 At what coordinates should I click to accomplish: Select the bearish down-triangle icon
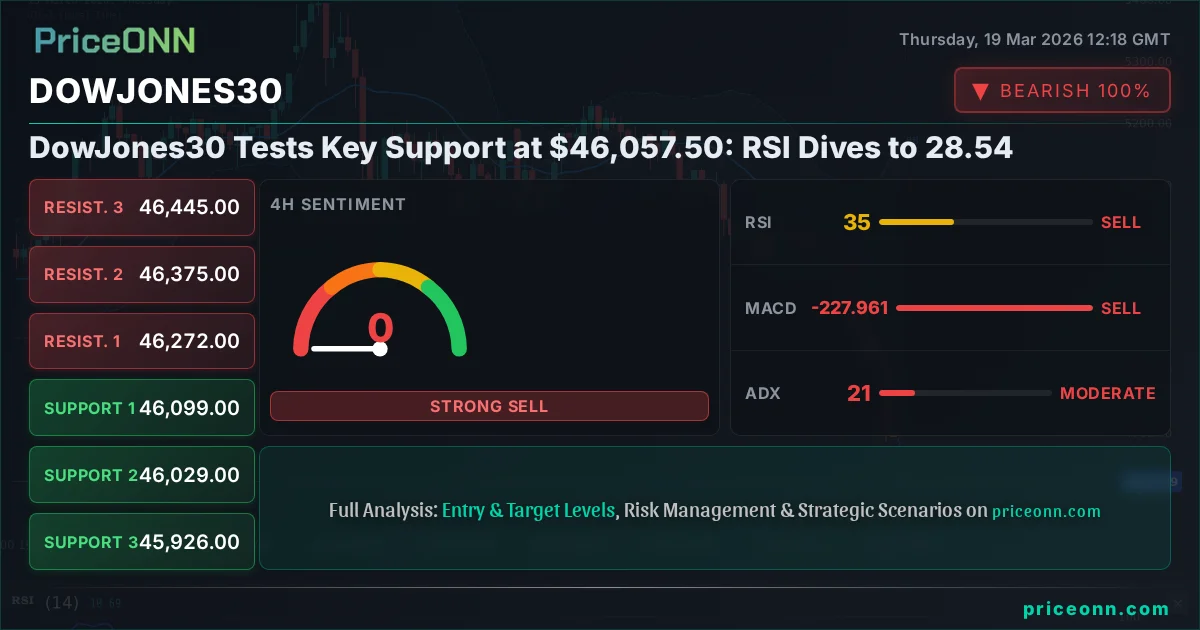(981, 90)
